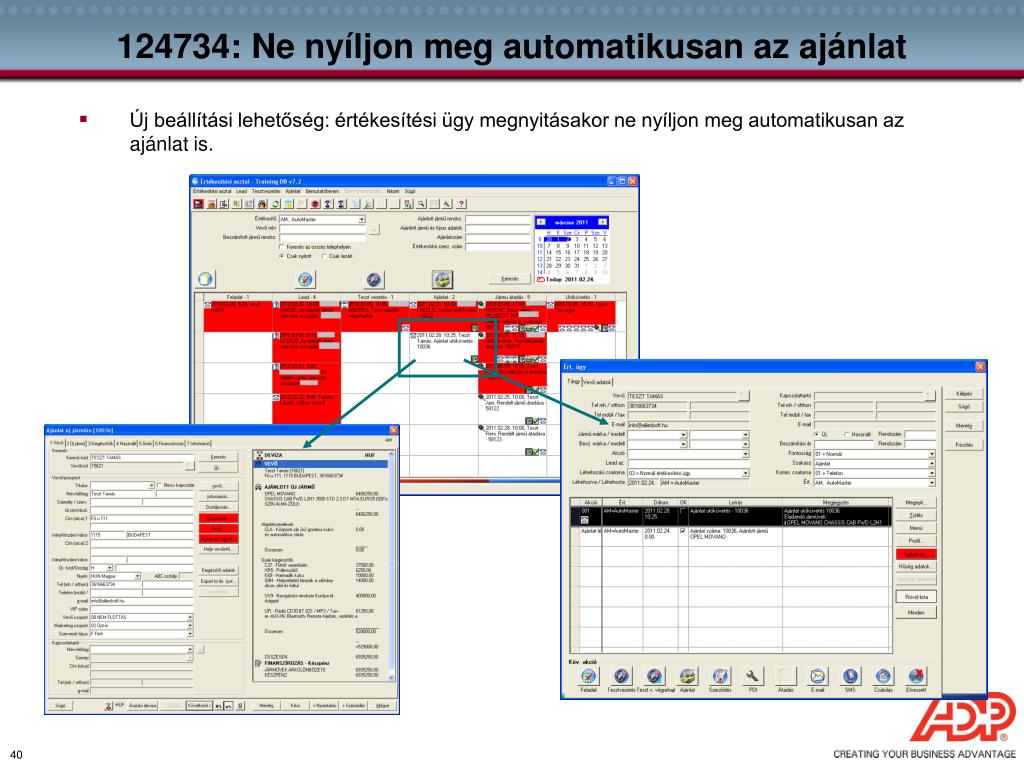This screenshot has height=768, width=1024.
Task: Click the Kilépés button in Ért. ügy
Action: coord(964,394)
